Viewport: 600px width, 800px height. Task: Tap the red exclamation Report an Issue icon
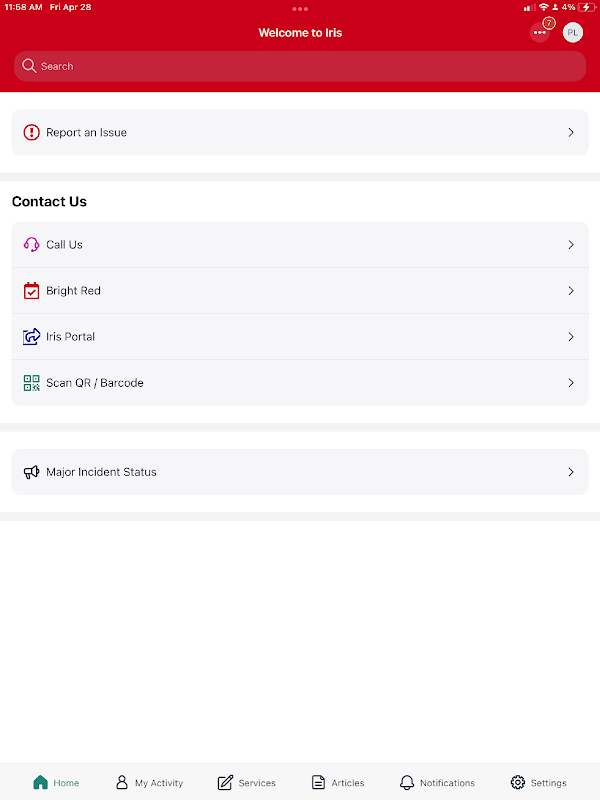click(x=32, y=132)
